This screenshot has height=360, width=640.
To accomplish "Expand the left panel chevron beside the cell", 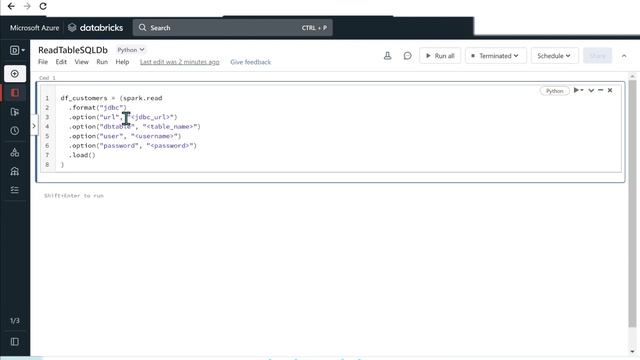I will point(34,126).
